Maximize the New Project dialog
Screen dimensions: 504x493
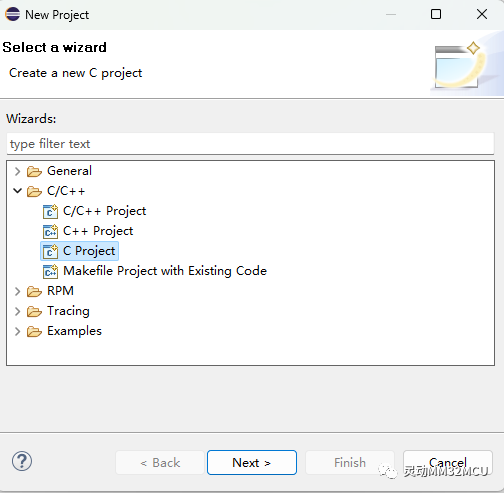pyautogui.click(x=436, y=14)
